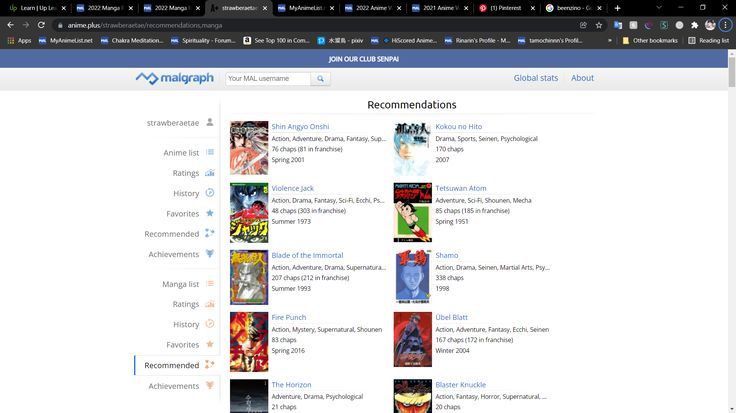Open the Chrome profile avatar
This screenshot has width=736, height=413.
(x=710, y=25)
